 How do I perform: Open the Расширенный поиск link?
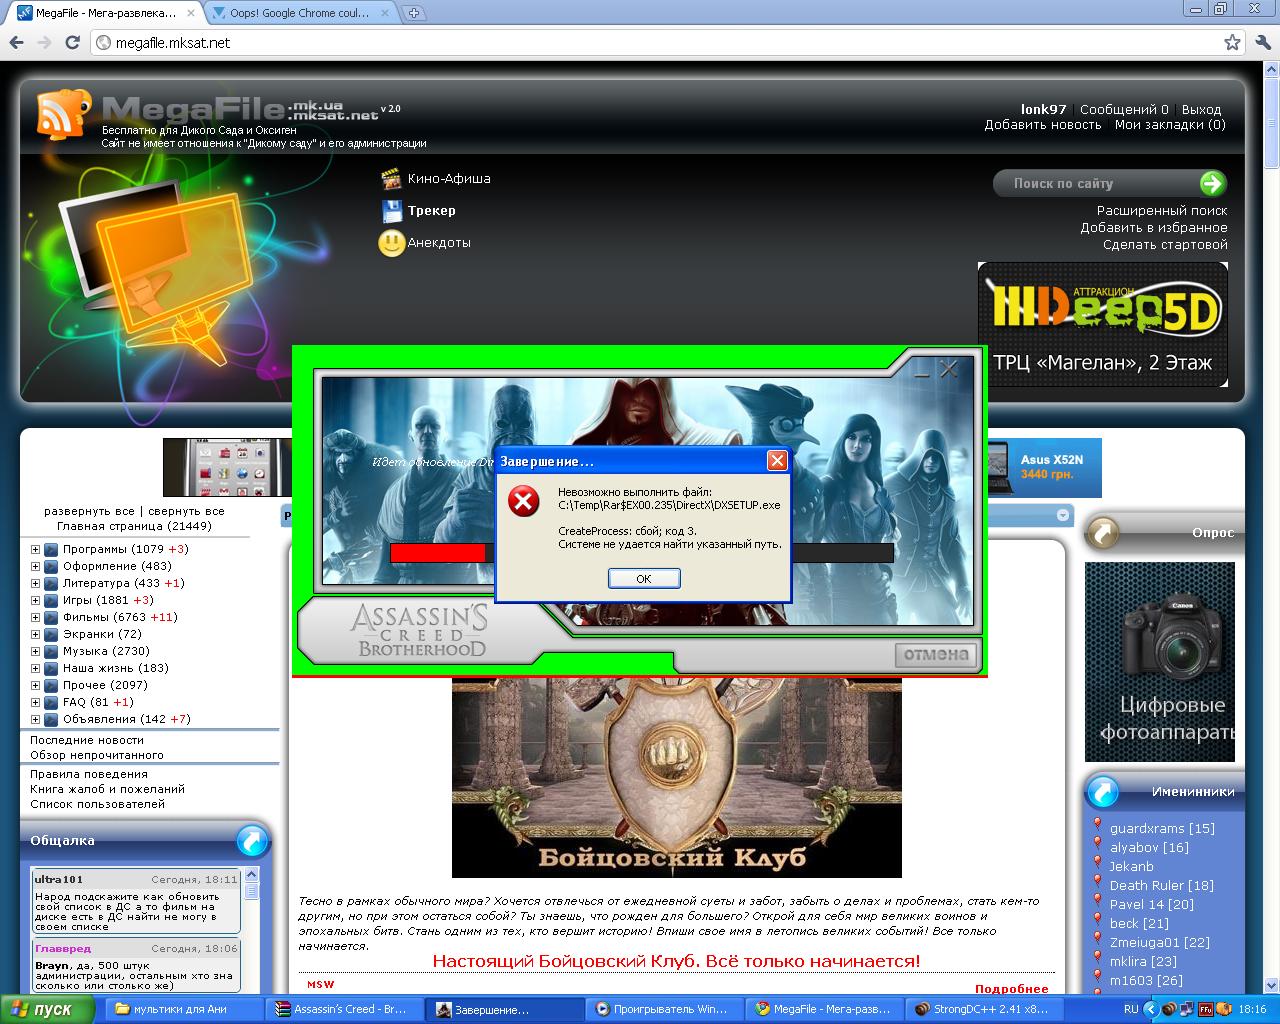click(x=1162, y=211)
